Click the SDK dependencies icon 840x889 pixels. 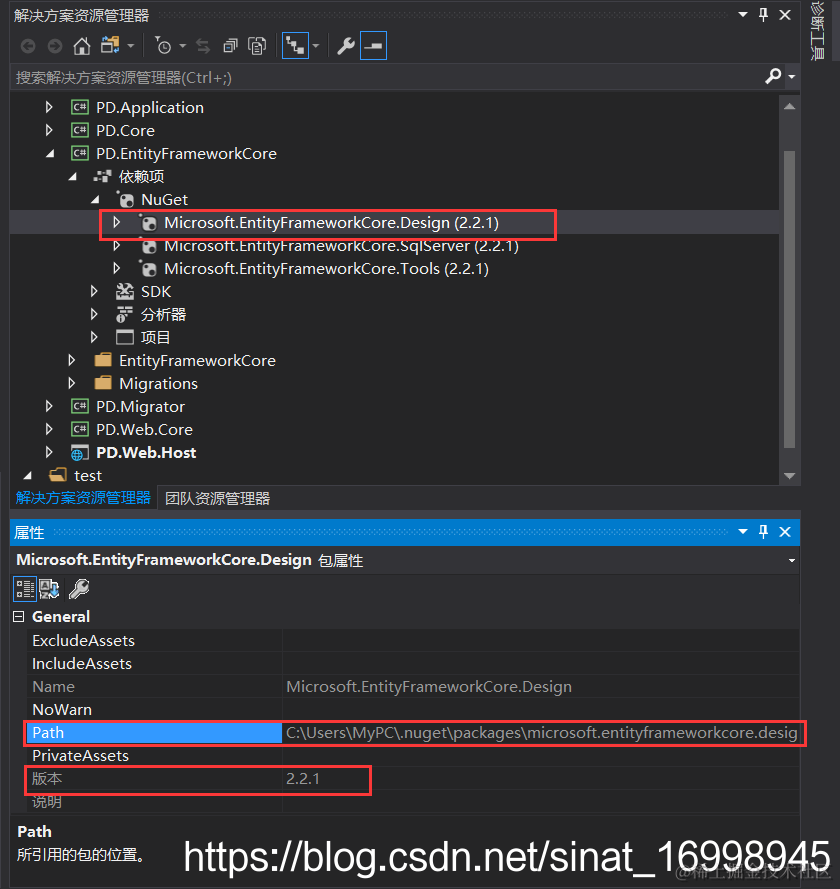tap(125, 291)
